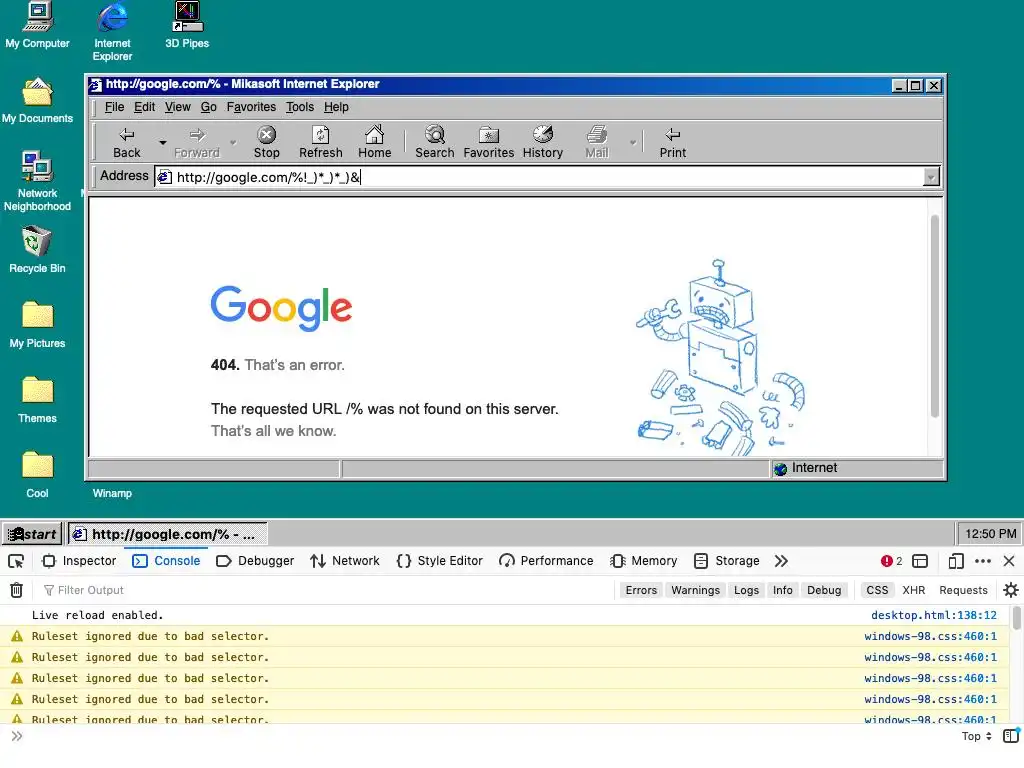
Task: Activate the element picker icon in devtools
Action: tap(16, 561)
